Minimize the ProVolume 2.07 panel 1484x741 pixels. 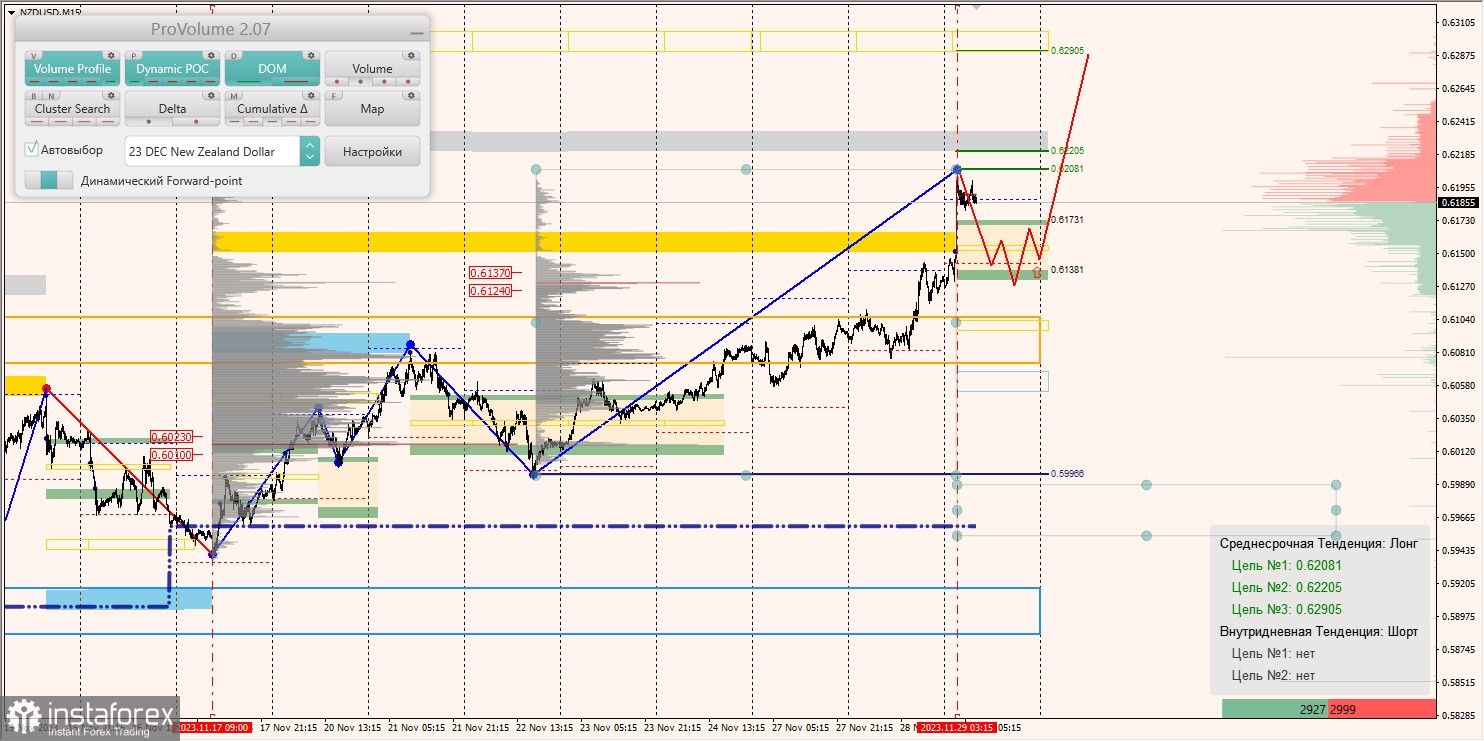coord(416,31)
